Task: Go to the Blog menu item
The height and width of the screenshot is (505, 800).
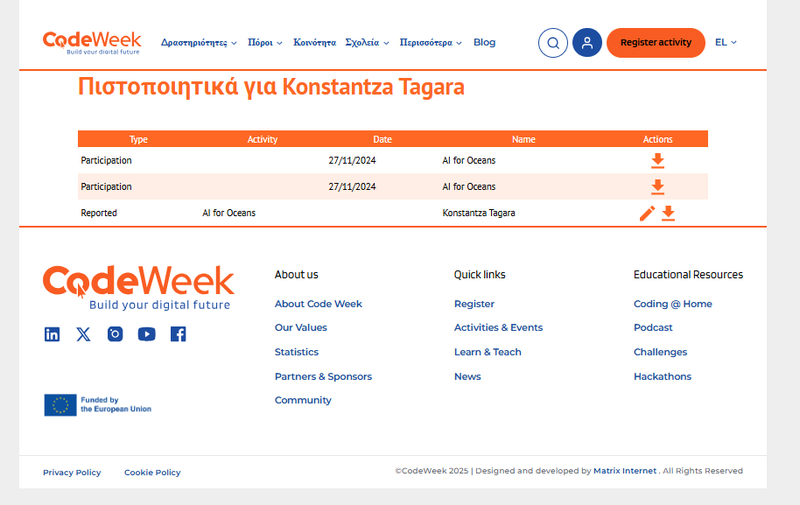Action: point(484,43)
